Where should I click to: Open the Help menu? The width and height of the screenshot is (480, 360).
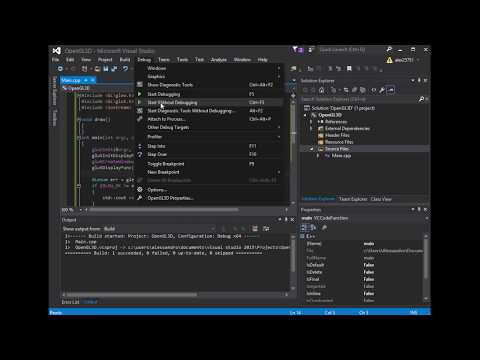tap(263, 60)
